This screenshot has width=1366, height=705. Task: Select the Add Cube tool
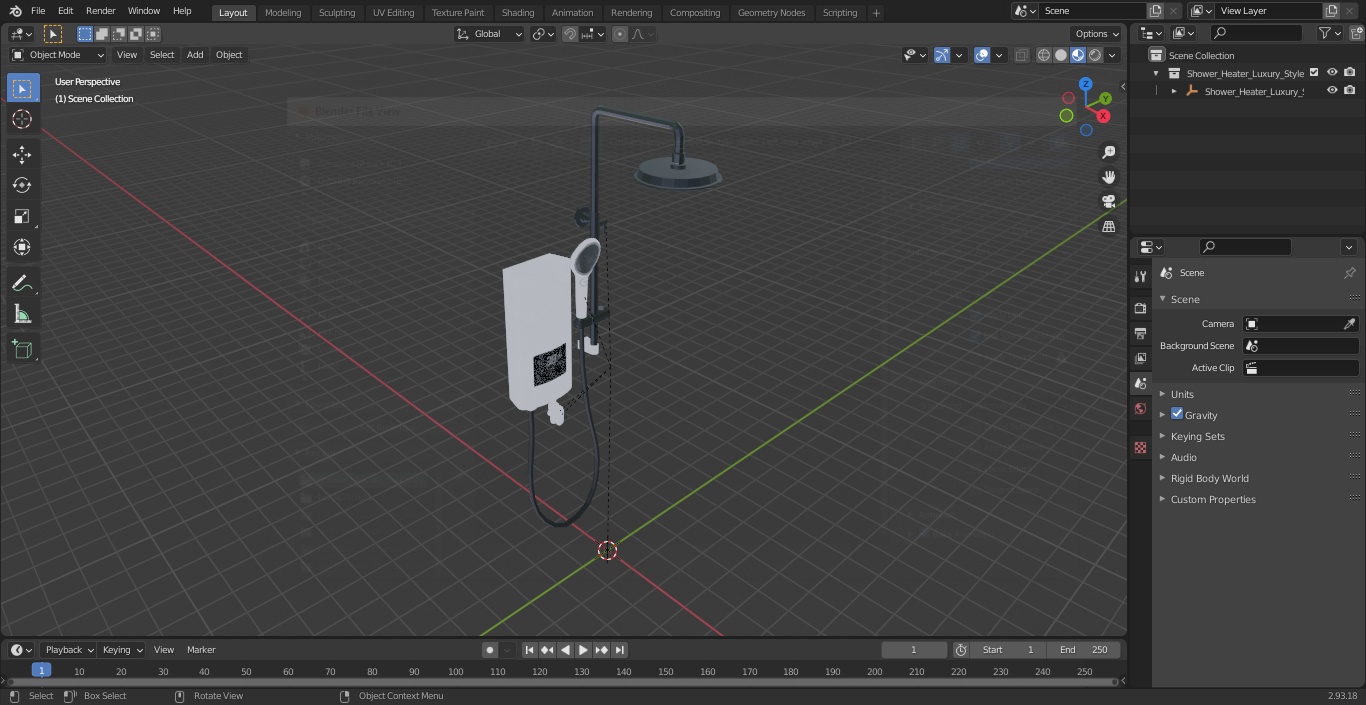tap(22, 349)
